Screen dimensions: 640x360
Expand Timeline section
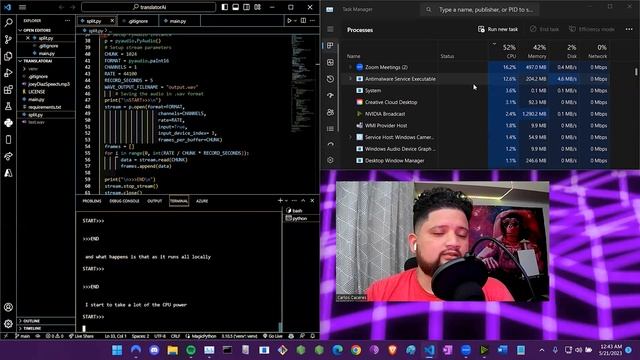point(46,328)
